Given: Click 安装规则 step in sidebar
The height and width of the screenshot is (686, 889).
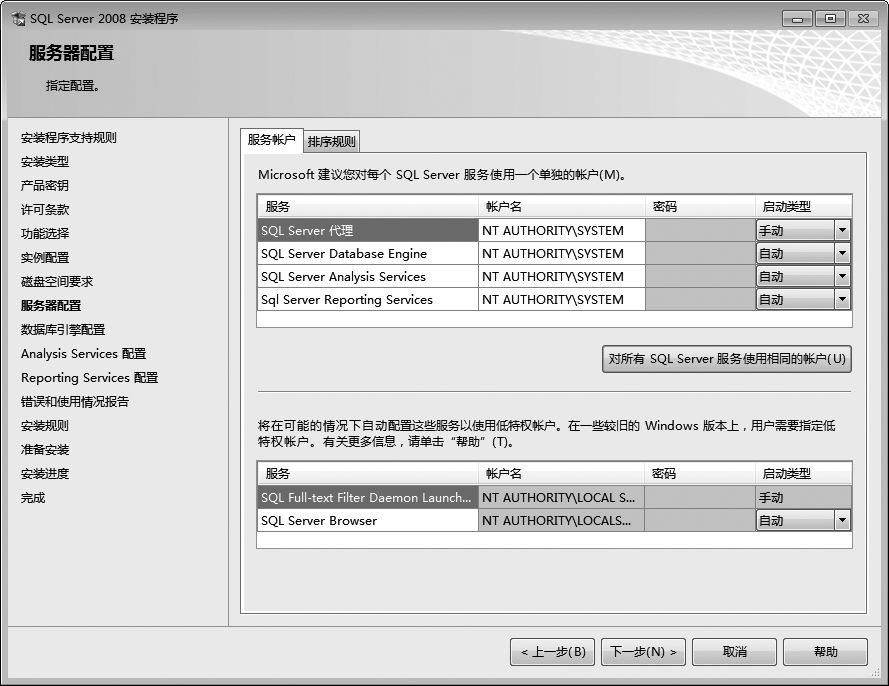Looking at the screenshot, I should 45,426.
